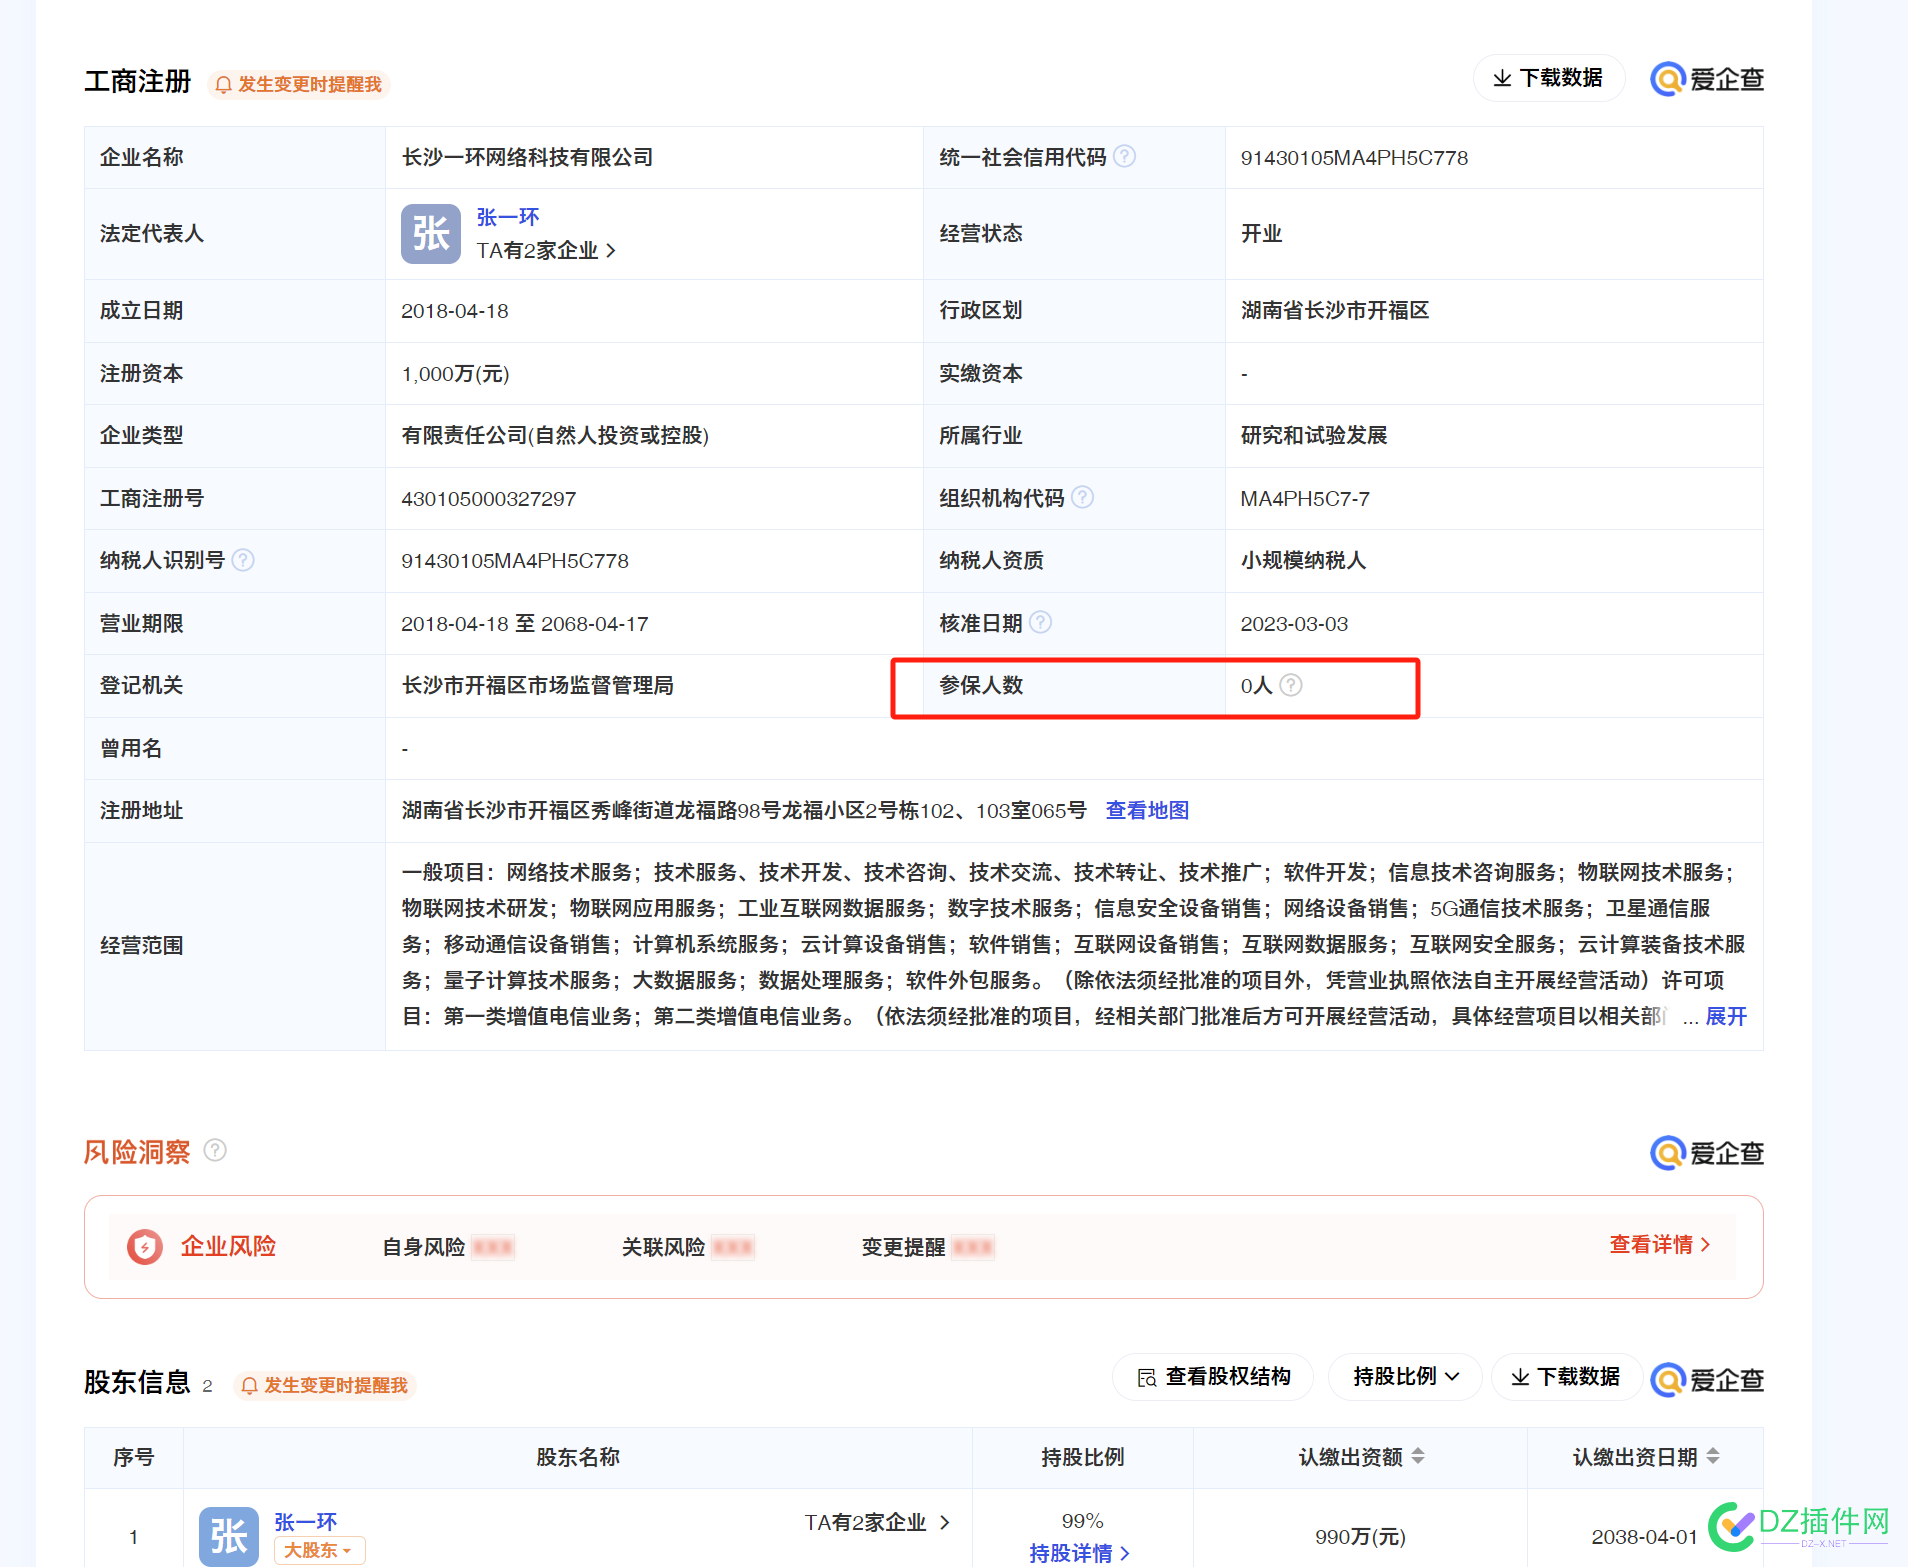Click help icon next to 0人 参保人数
Screen dimensions: 1908x1567
1291,685
